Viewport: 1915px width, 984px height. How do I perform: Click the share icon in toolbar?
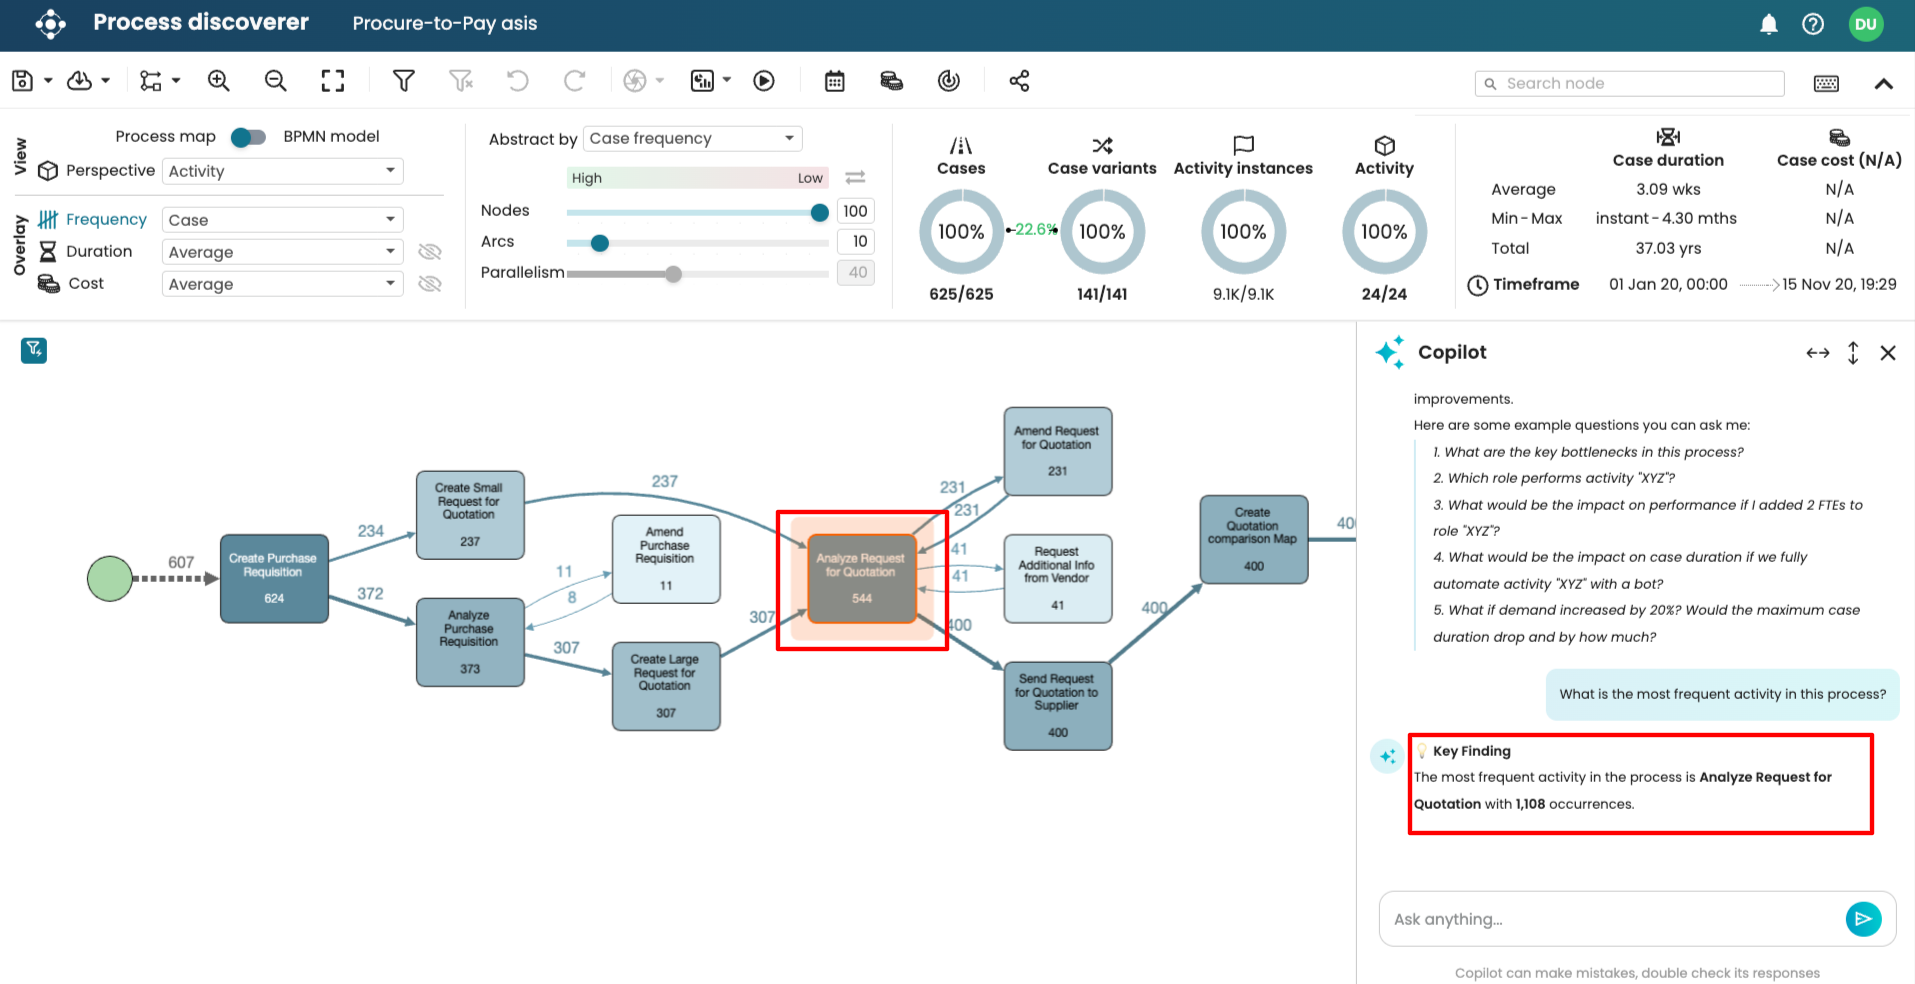1019,81
